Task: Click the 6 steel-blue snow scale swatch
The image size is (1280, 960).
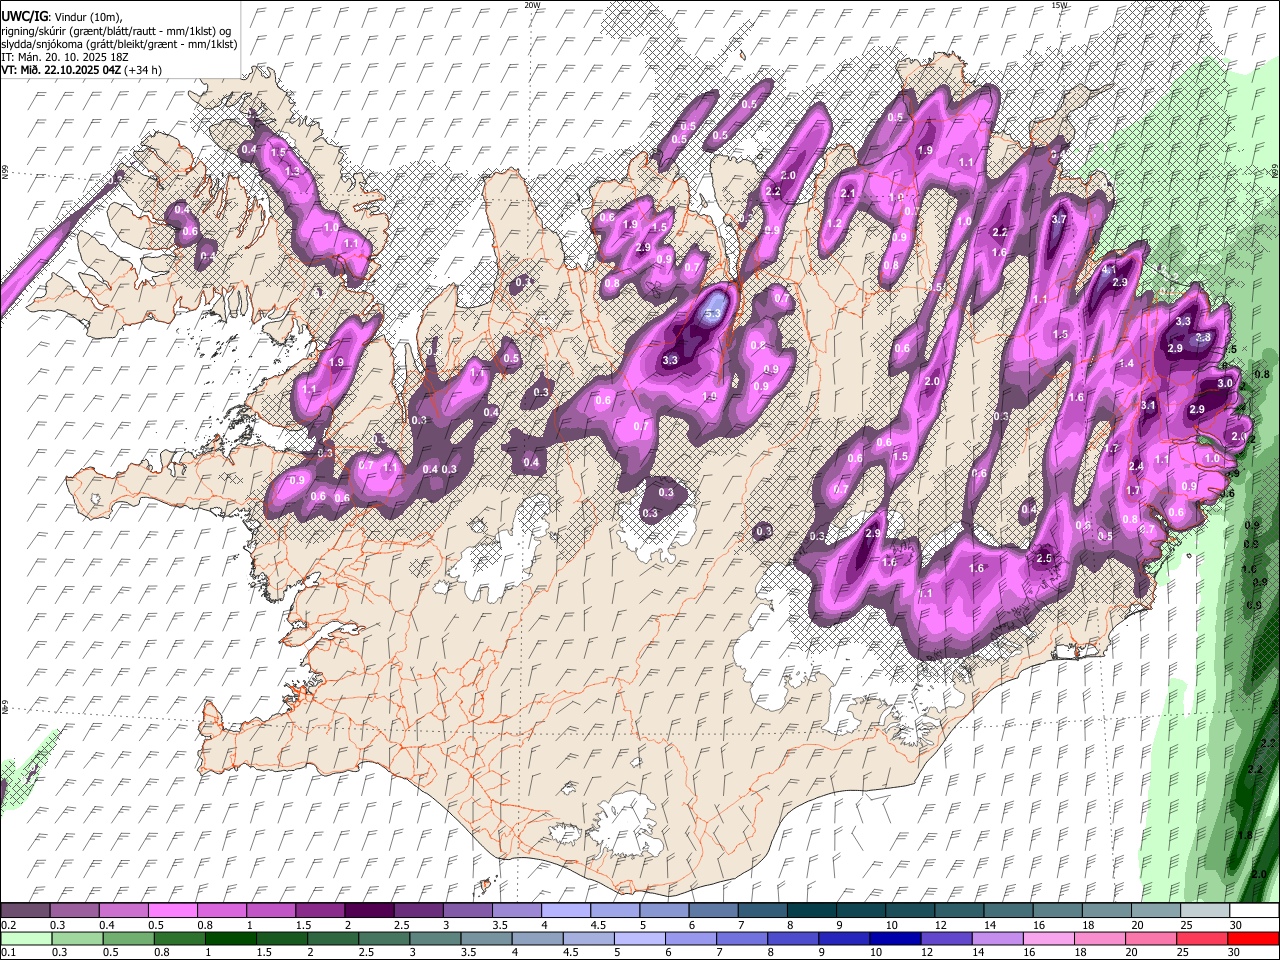Action: point(713,911)
